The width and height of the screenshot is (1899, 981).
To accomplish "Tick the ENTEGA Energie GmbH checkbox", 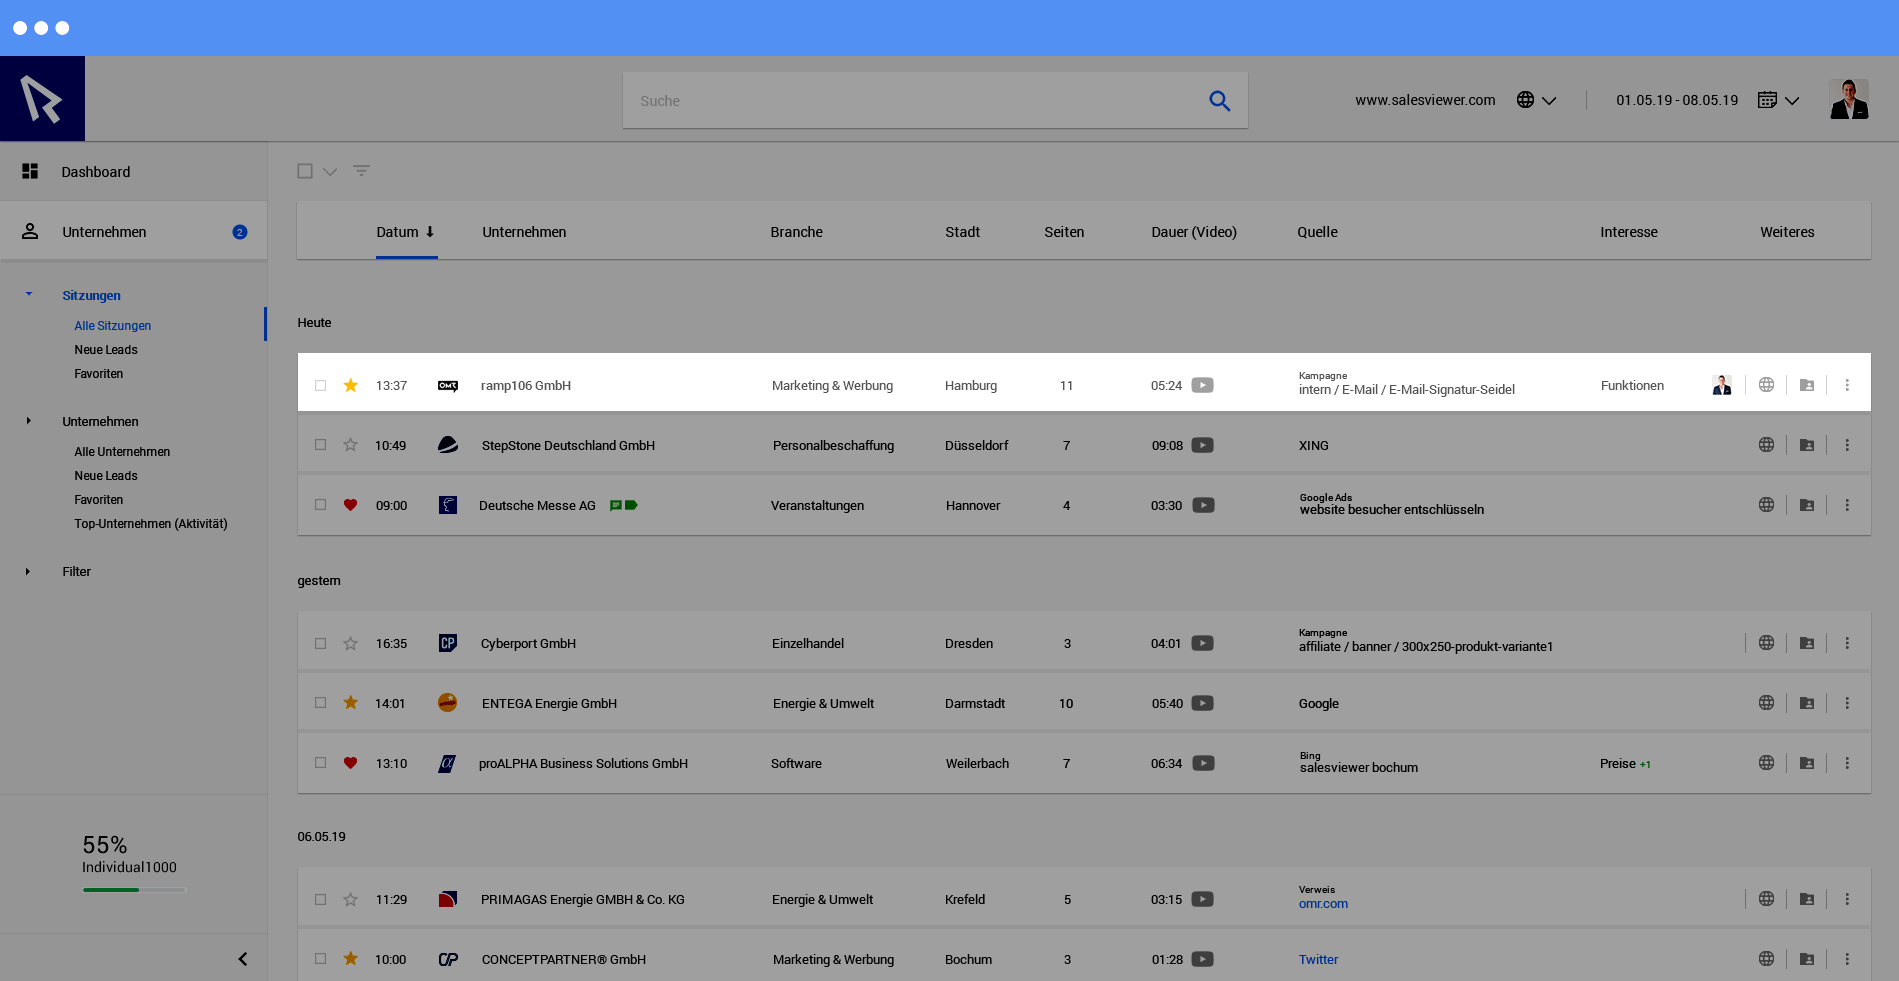I will click(x=320, y=703).
